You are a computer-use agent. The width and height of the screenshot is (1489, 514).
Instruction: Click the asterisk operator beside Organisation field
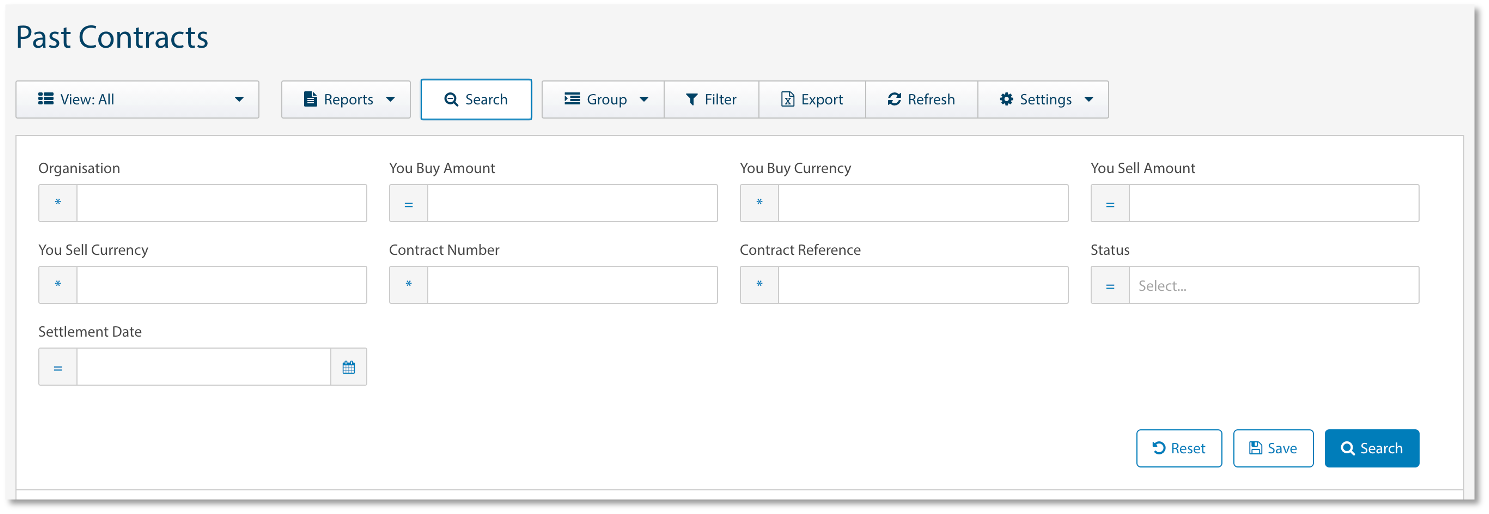[x=58, y=203]
